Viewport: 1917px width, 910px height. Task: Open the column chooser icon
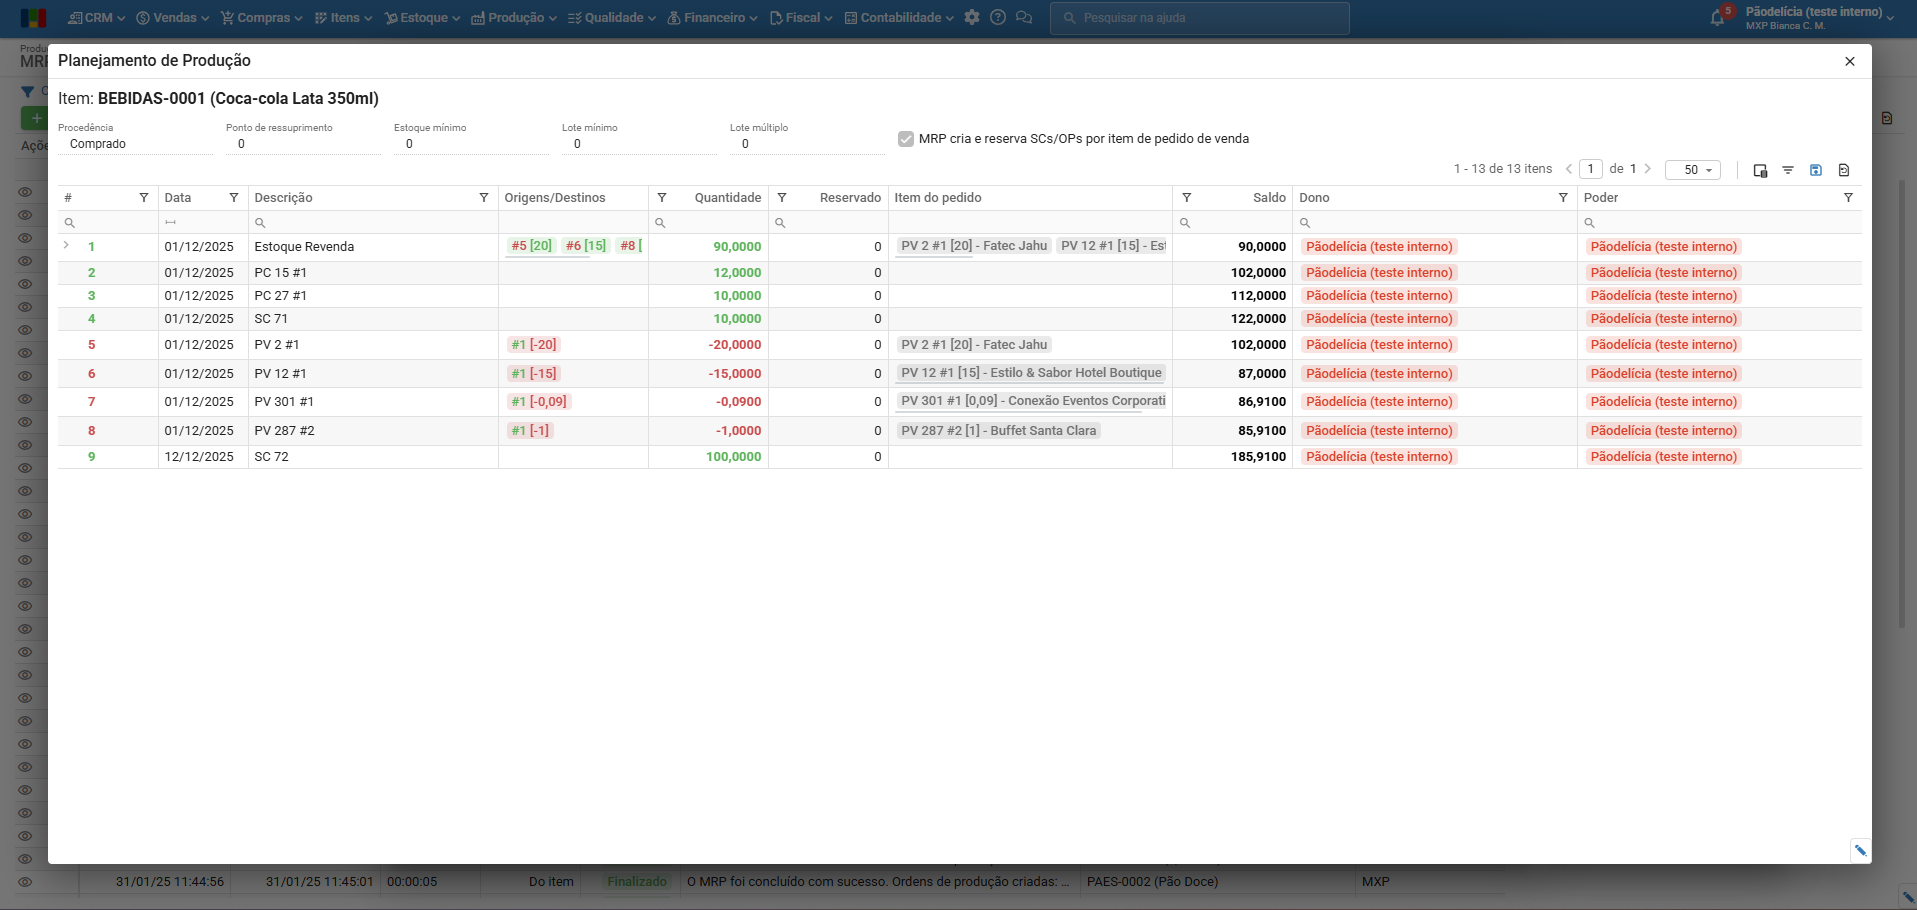click(1760, 170)
